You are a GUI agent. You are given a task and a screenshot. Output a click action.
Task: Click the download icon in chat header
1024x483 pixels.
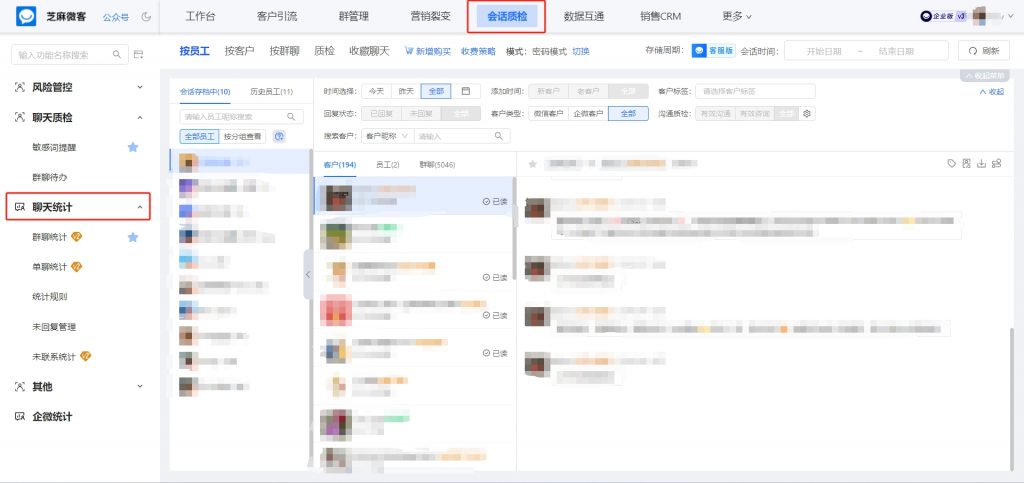pos(981,164)
